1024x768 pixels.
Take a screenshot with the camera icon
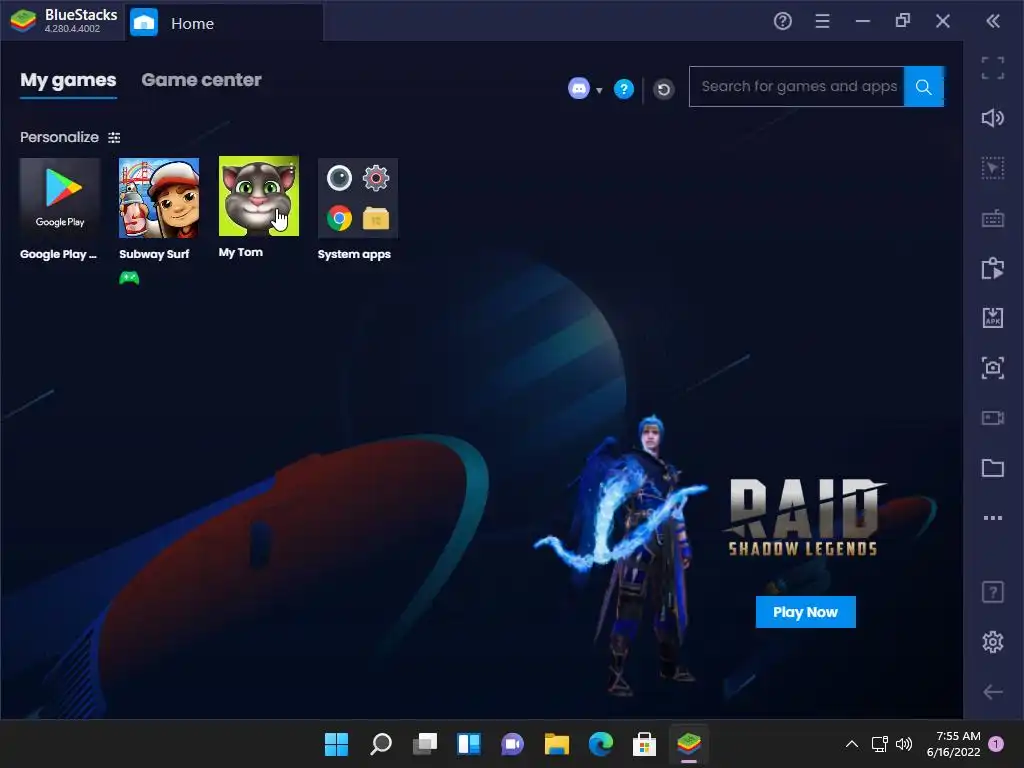tap(993, 368)
